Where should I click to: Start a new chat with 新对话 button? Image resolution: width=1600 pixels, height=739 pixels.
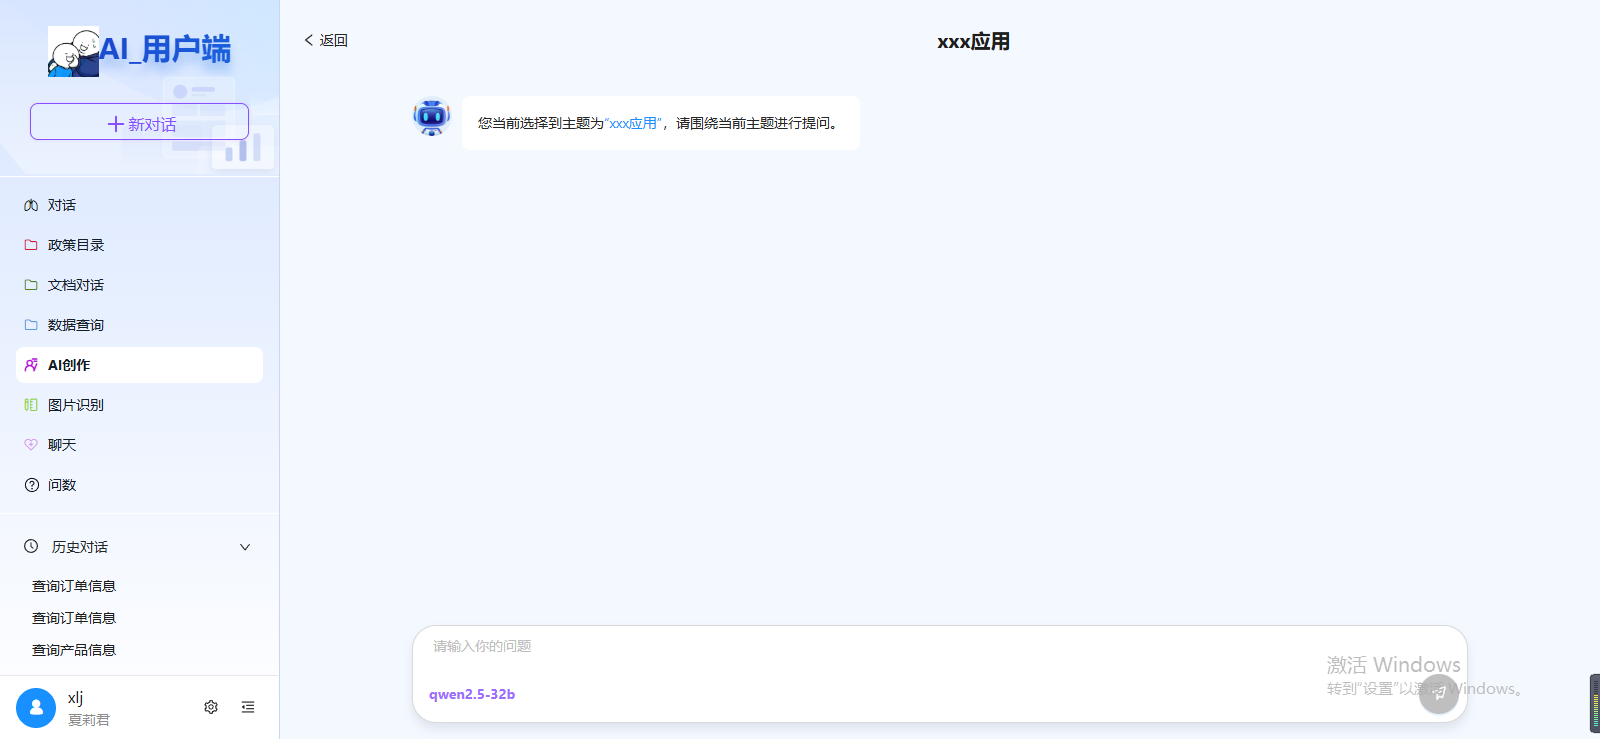coord(139,122)
